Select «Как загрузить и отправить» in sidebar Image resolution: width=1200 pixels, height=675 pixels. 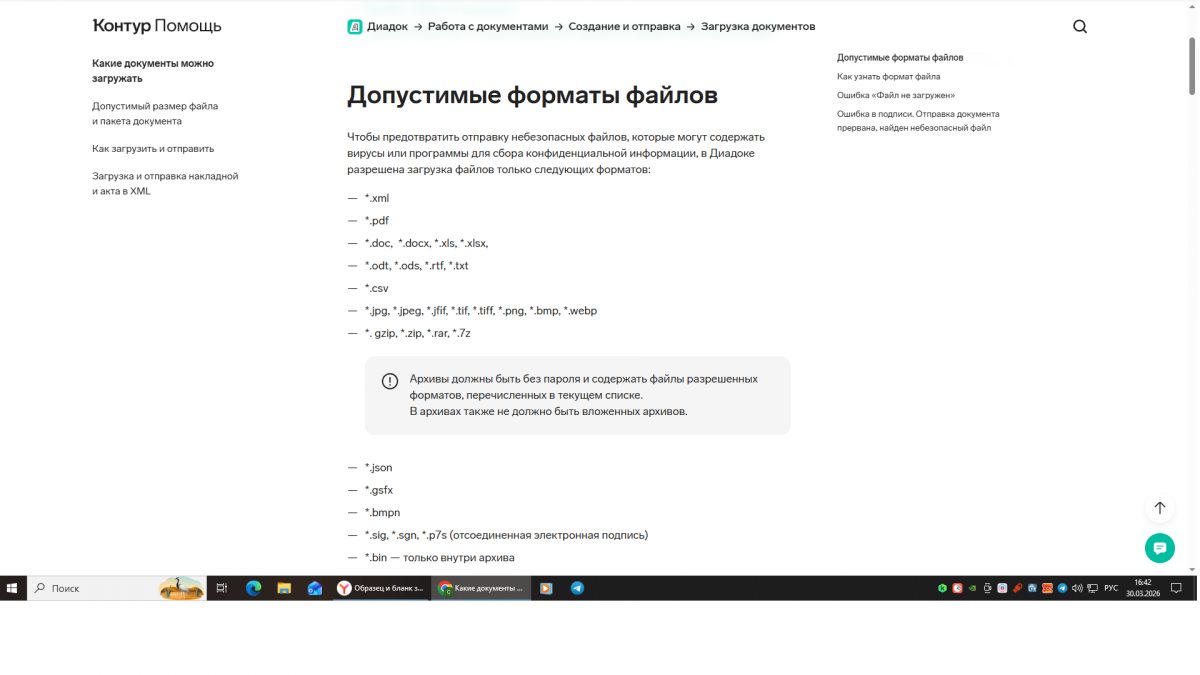pos(153,148)
